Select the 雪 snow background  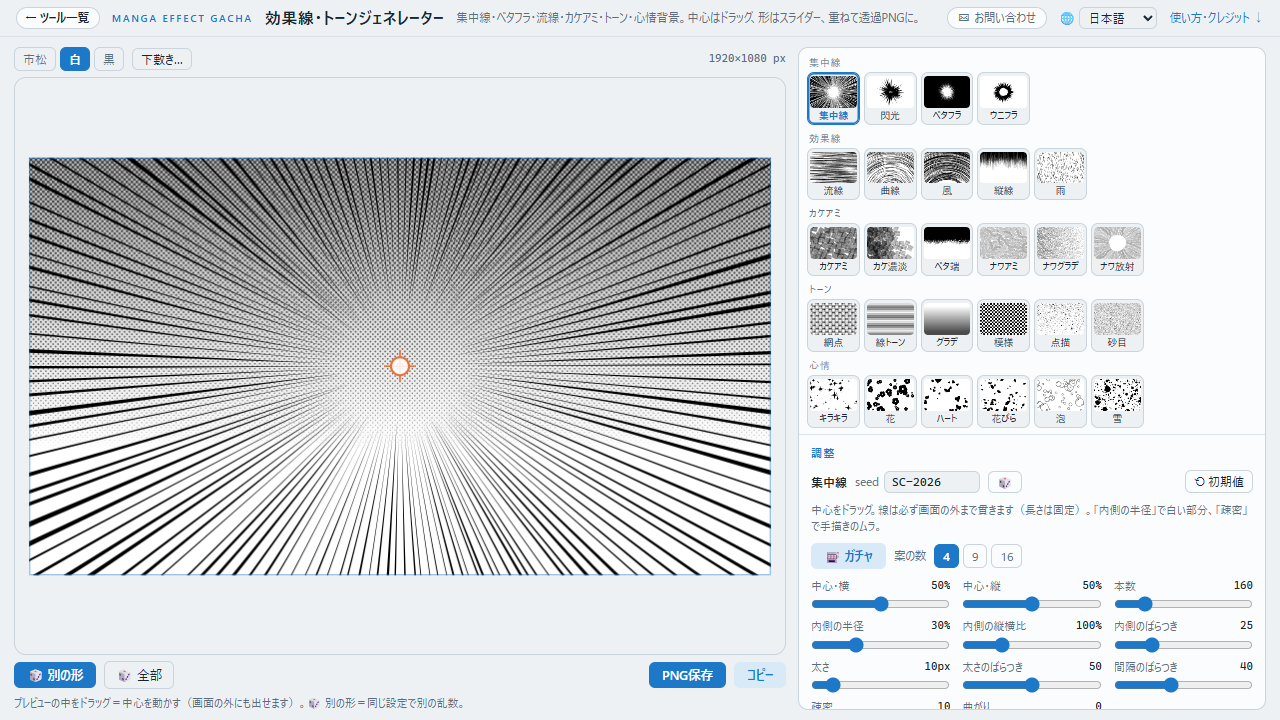(x=1117, y=402)
